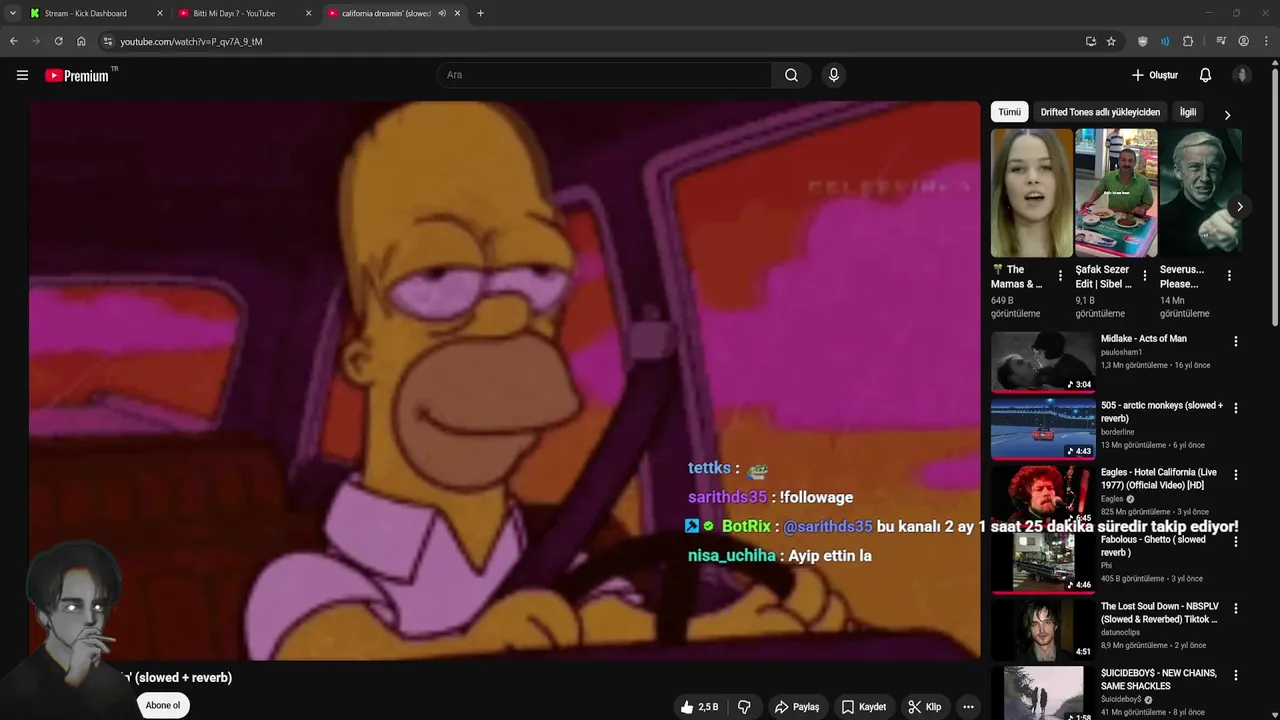1280x720 pixels.
Task: Select Drifted Tones adlı yükleyiciden chip
Action: pyautogui.click(x=1100, y=112)
